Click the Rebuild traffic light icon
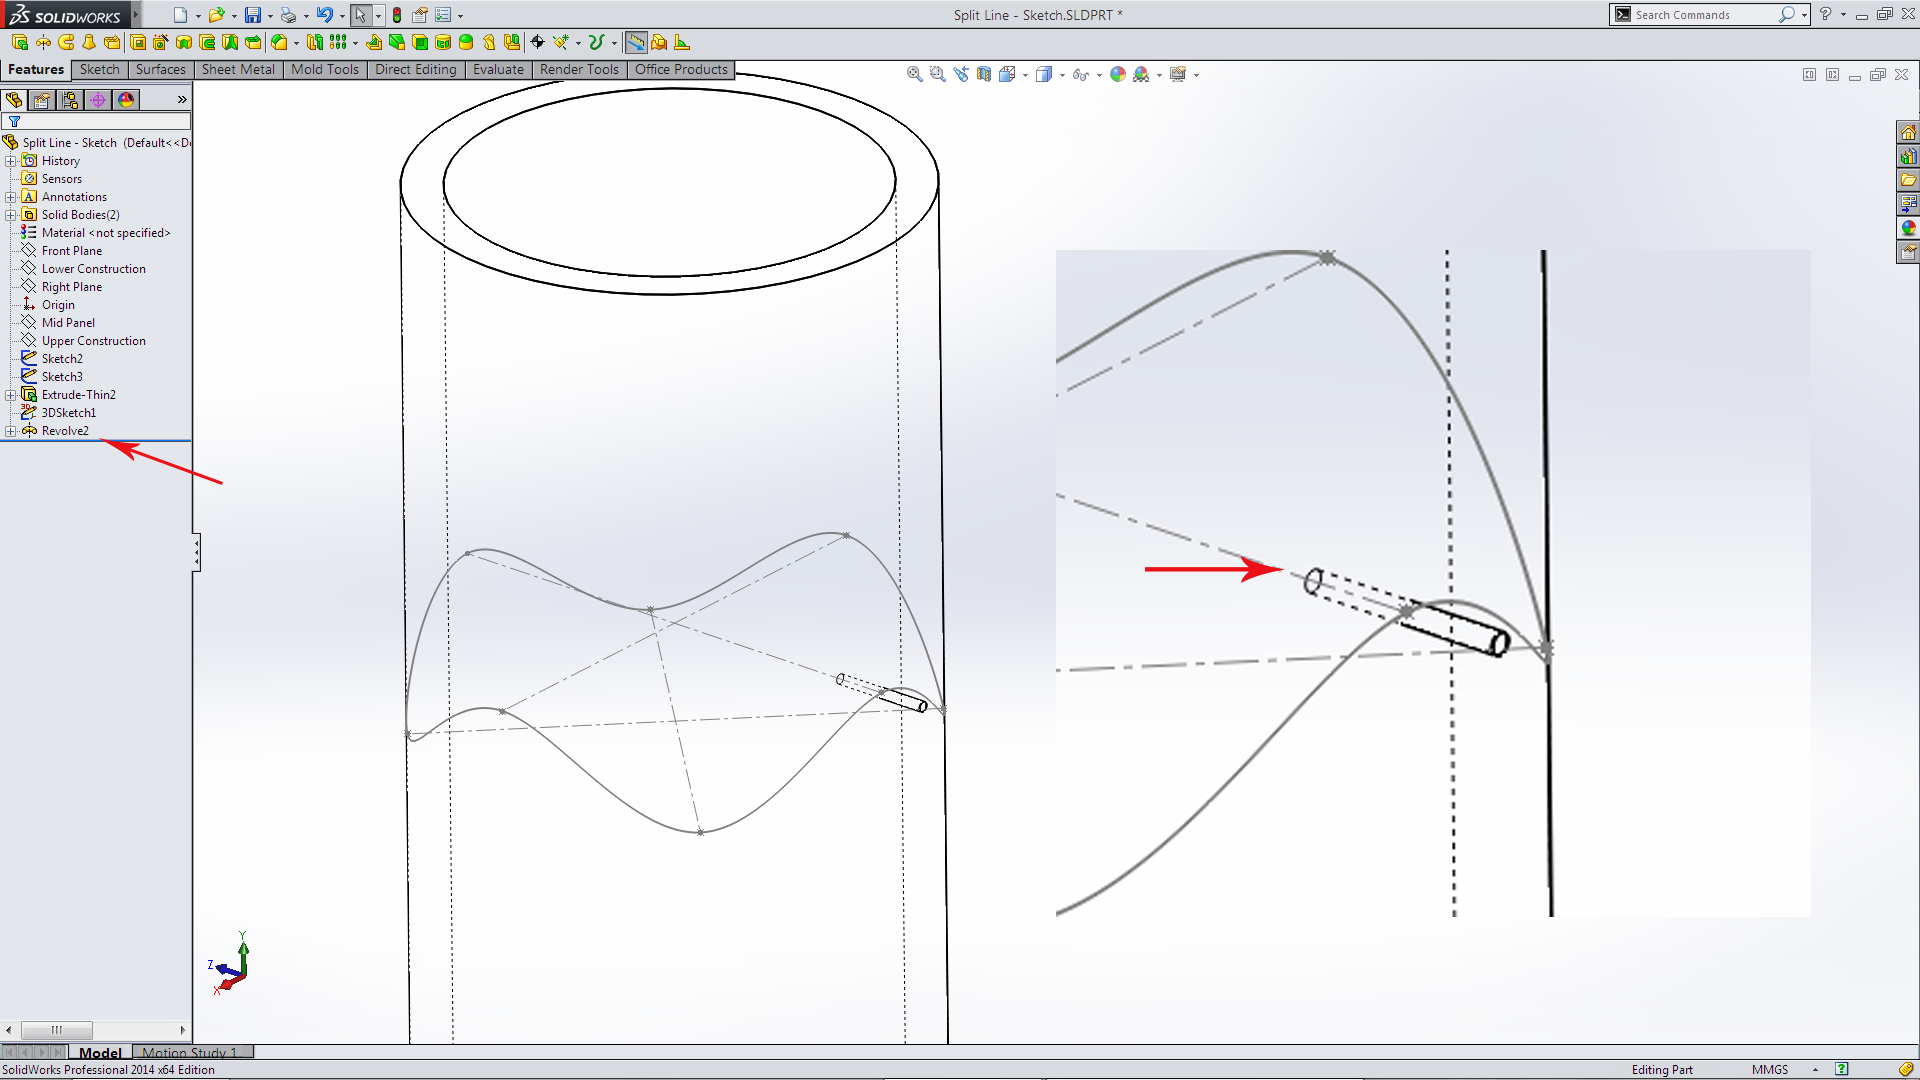The height and width of the screenshot is (1080, 1920). click(397, 15)
